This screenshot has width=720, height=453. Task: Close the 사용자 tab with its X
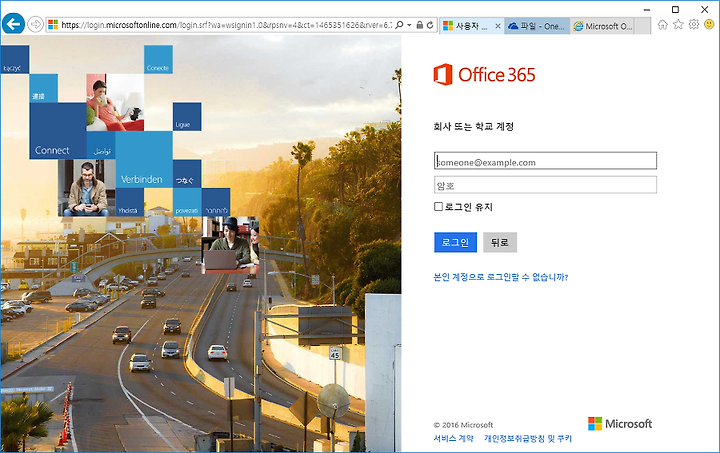[497, 26]
